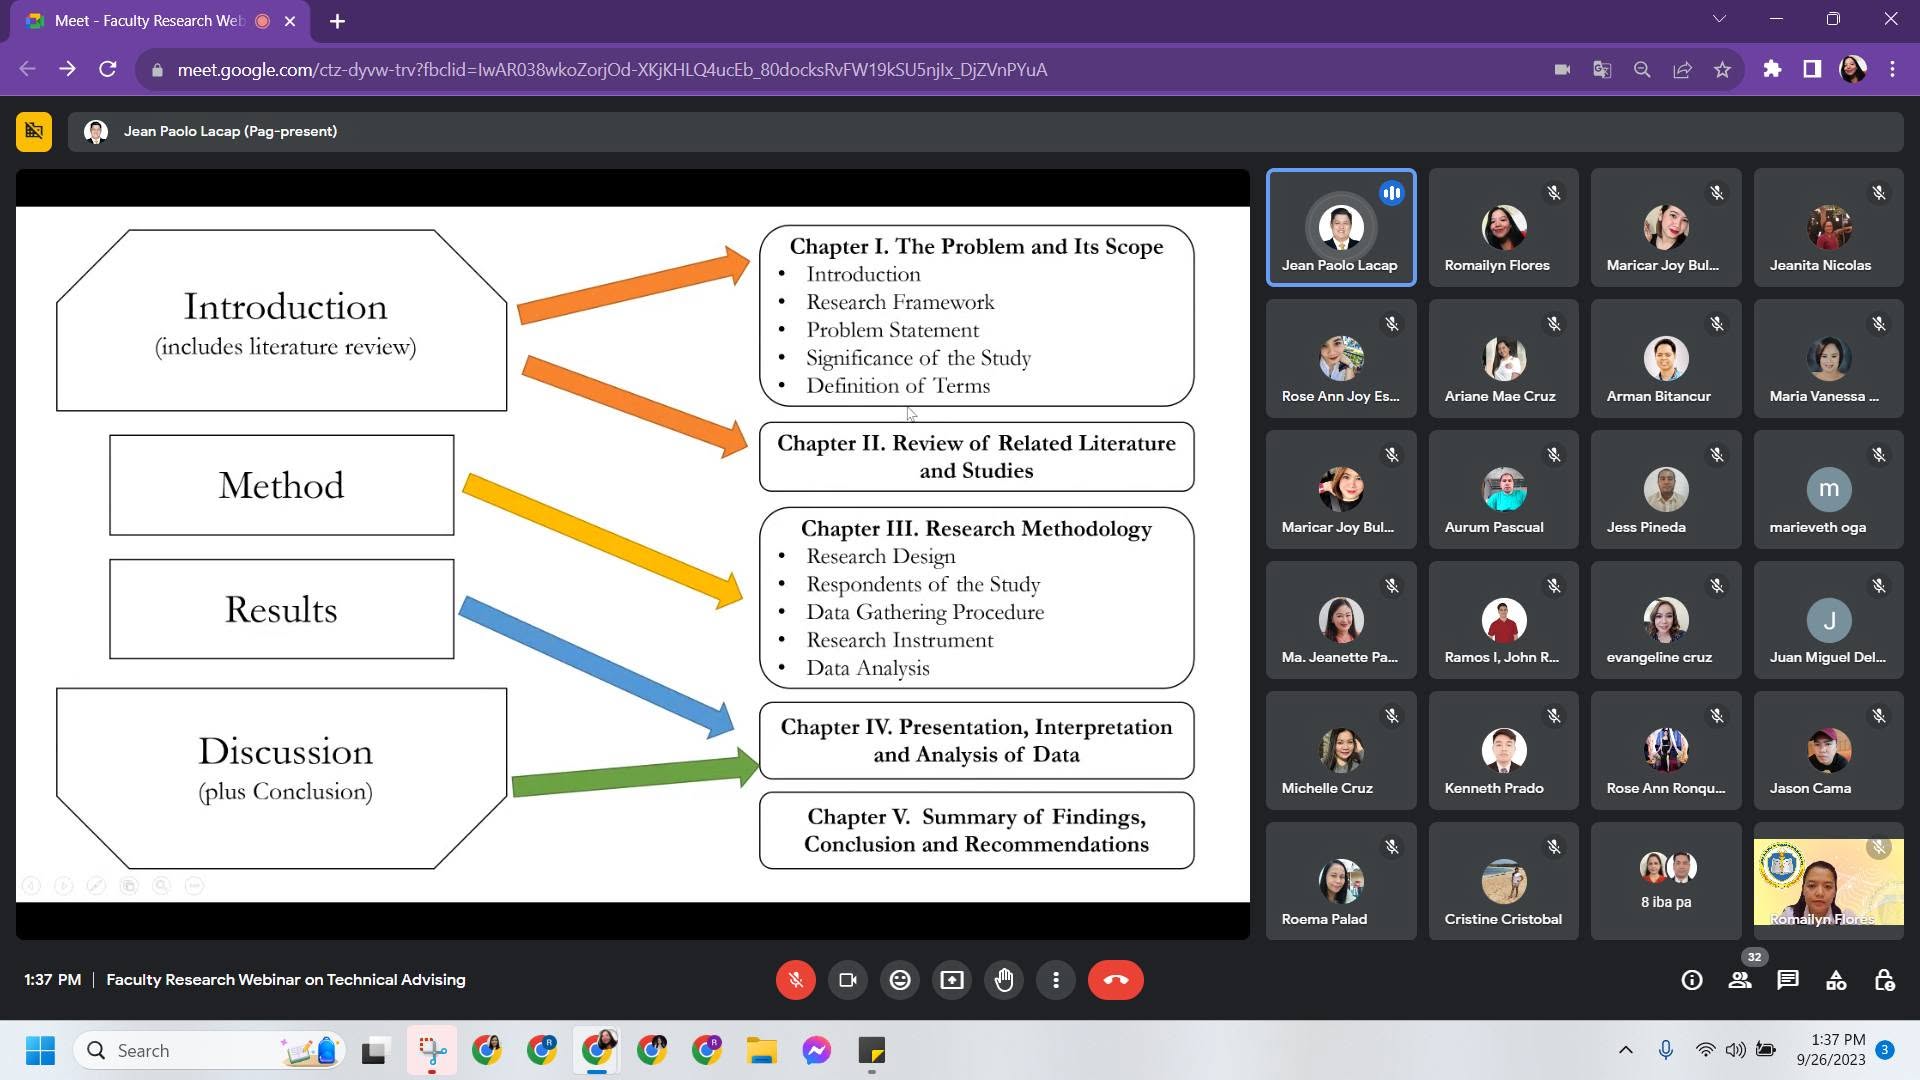Open more options three-dot menu in call bar

click(x=1056, y=980)
